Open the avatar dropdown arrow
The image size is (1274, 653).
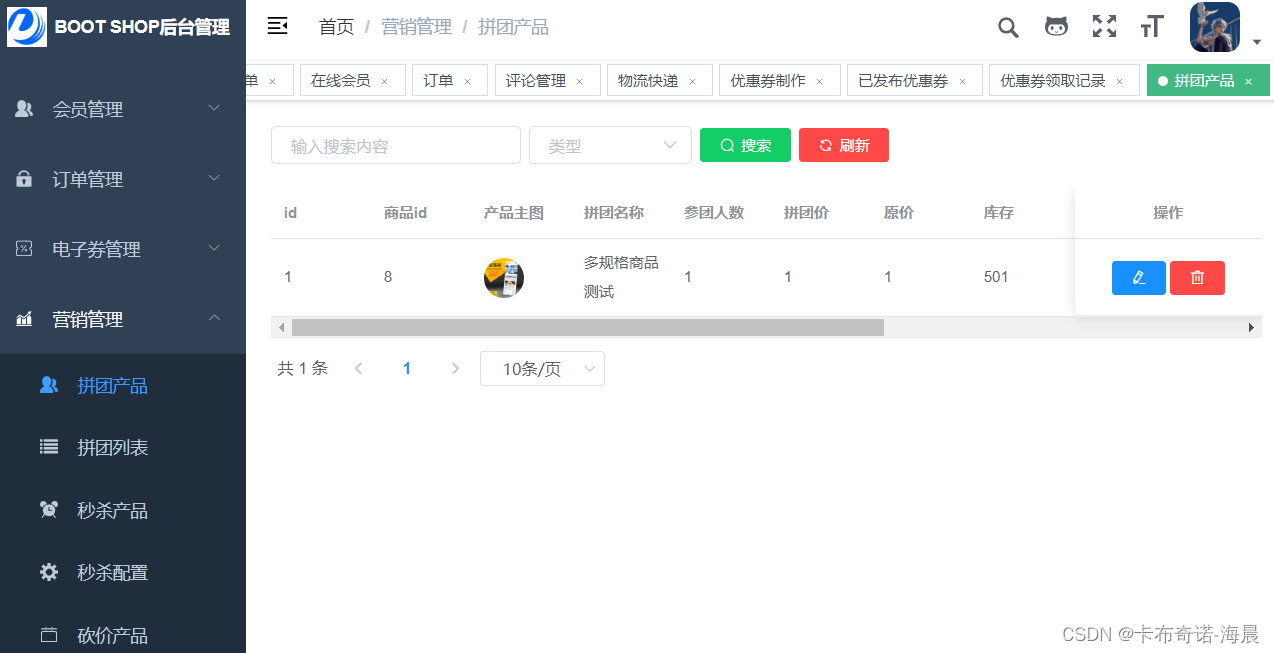click(1255, 40)
